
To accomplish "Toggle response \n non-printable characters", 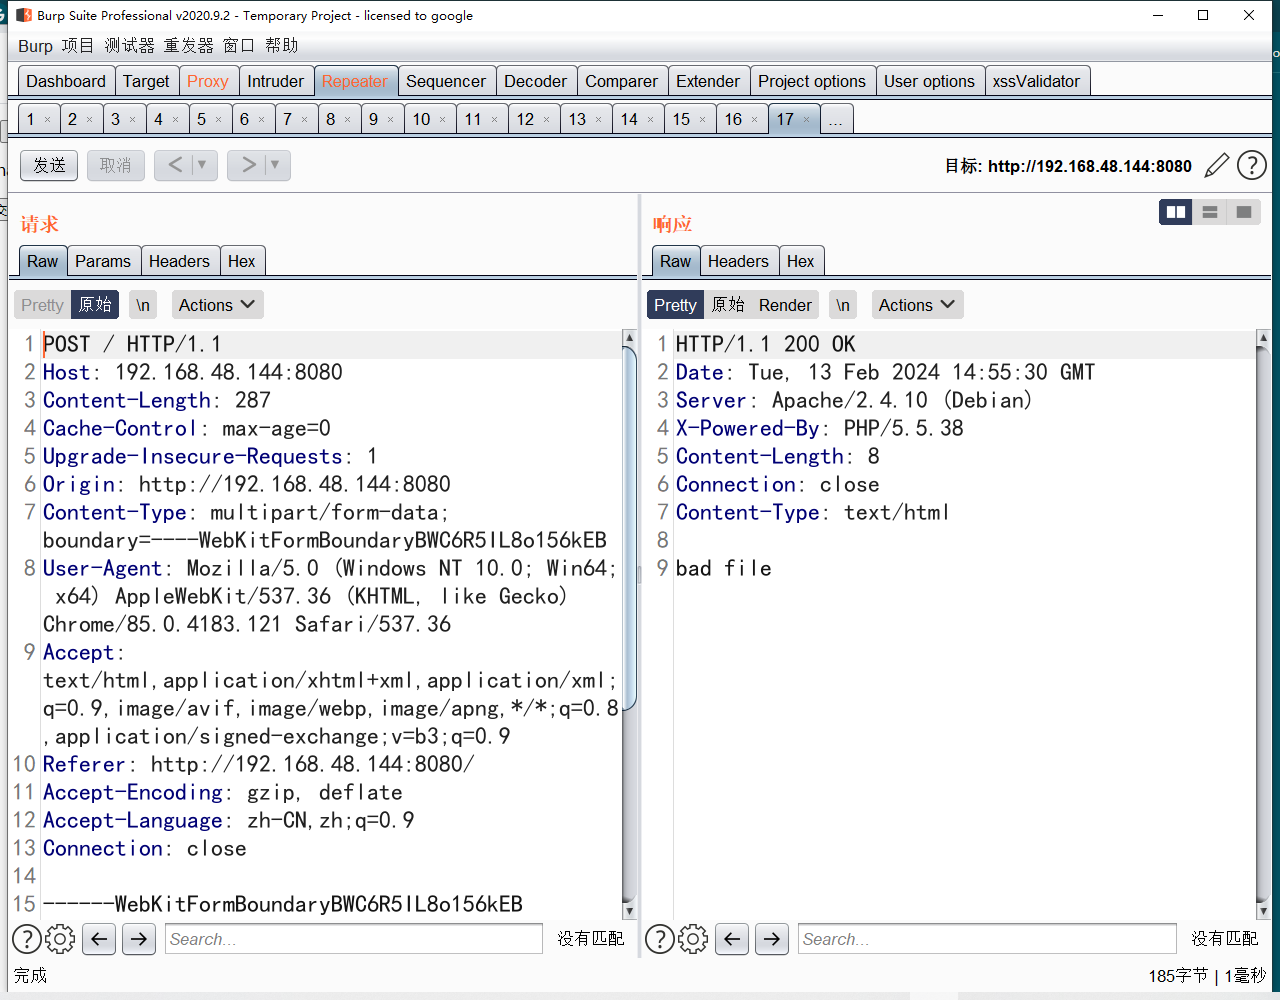I will click(x=843, y=305).
